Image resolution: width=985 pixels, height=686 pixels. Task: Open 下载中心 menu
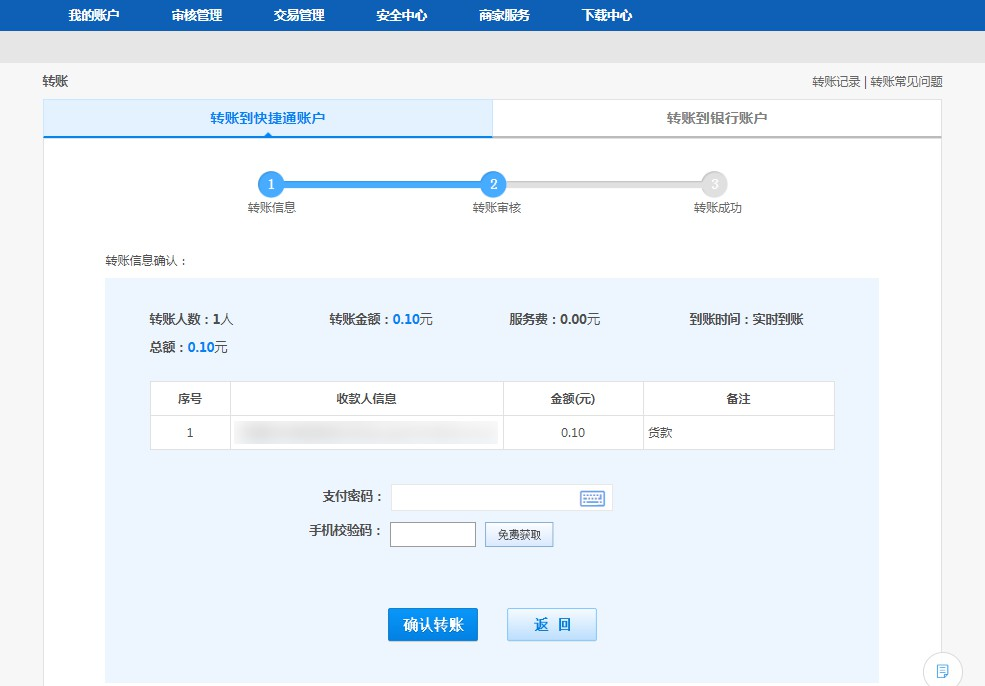point(607,15)
